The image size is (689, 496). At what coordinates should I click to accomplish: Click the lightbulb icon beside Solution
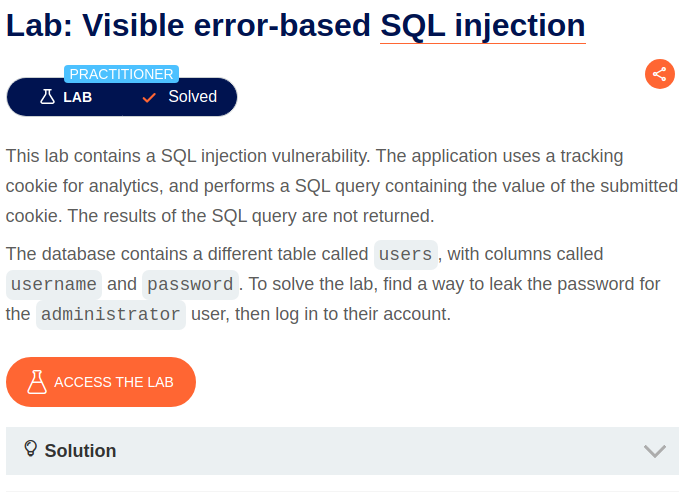point(31,449)
